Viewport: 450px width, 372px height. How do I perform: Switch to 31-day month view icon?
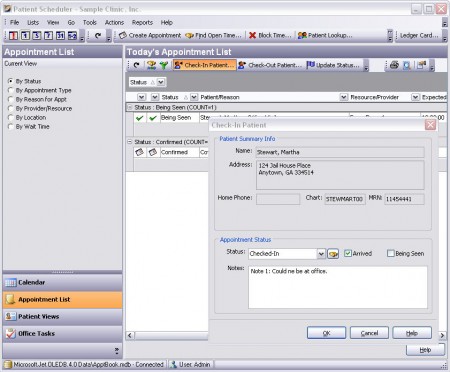click(60, 35)
